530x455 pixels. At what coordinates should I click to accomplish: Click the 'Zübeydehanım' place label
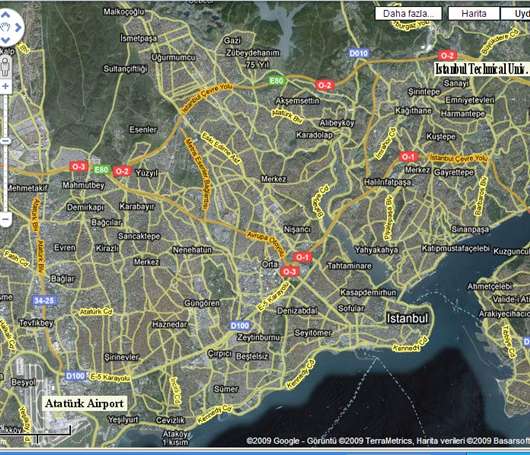[253, 53]
